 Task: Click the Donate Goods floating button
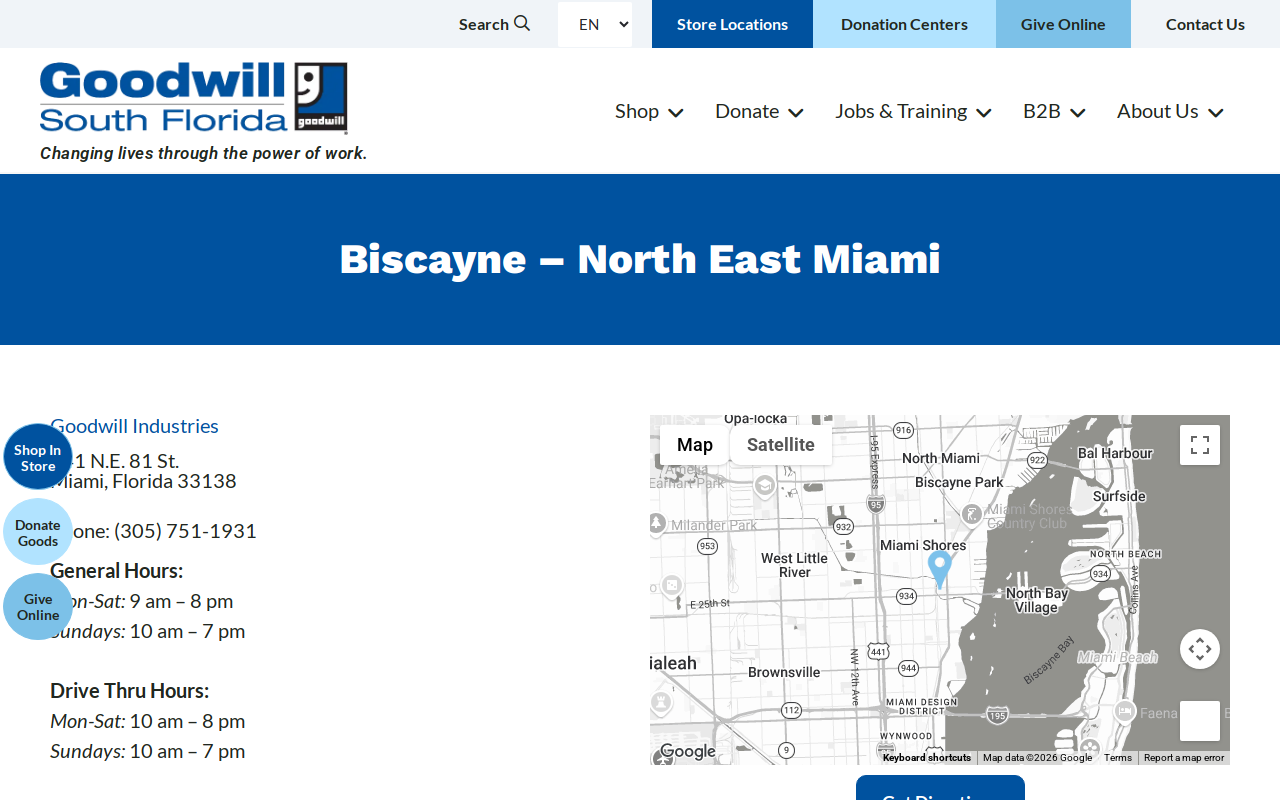[x=38, y=532]
